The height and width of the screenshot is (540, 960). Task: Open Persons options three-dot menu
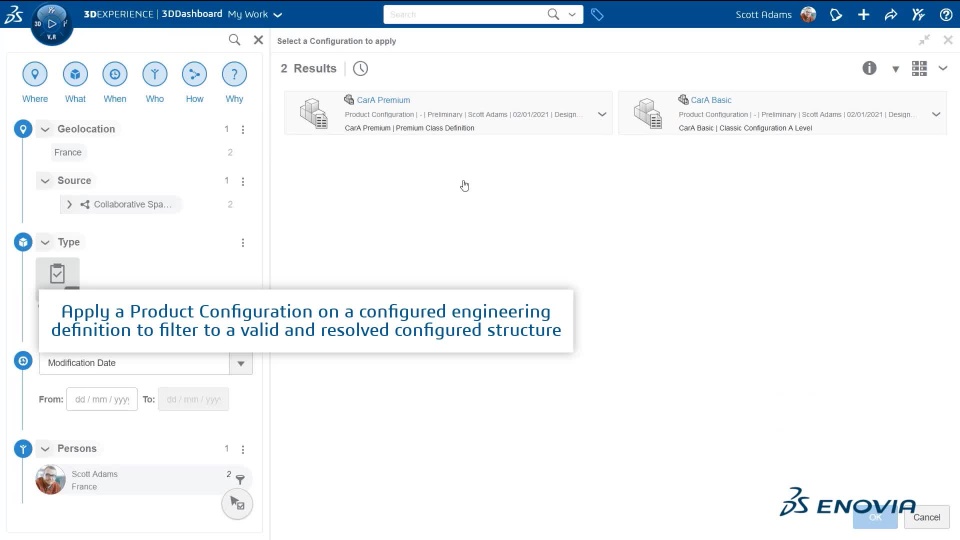pyautogui.click(x=243, y=449)
